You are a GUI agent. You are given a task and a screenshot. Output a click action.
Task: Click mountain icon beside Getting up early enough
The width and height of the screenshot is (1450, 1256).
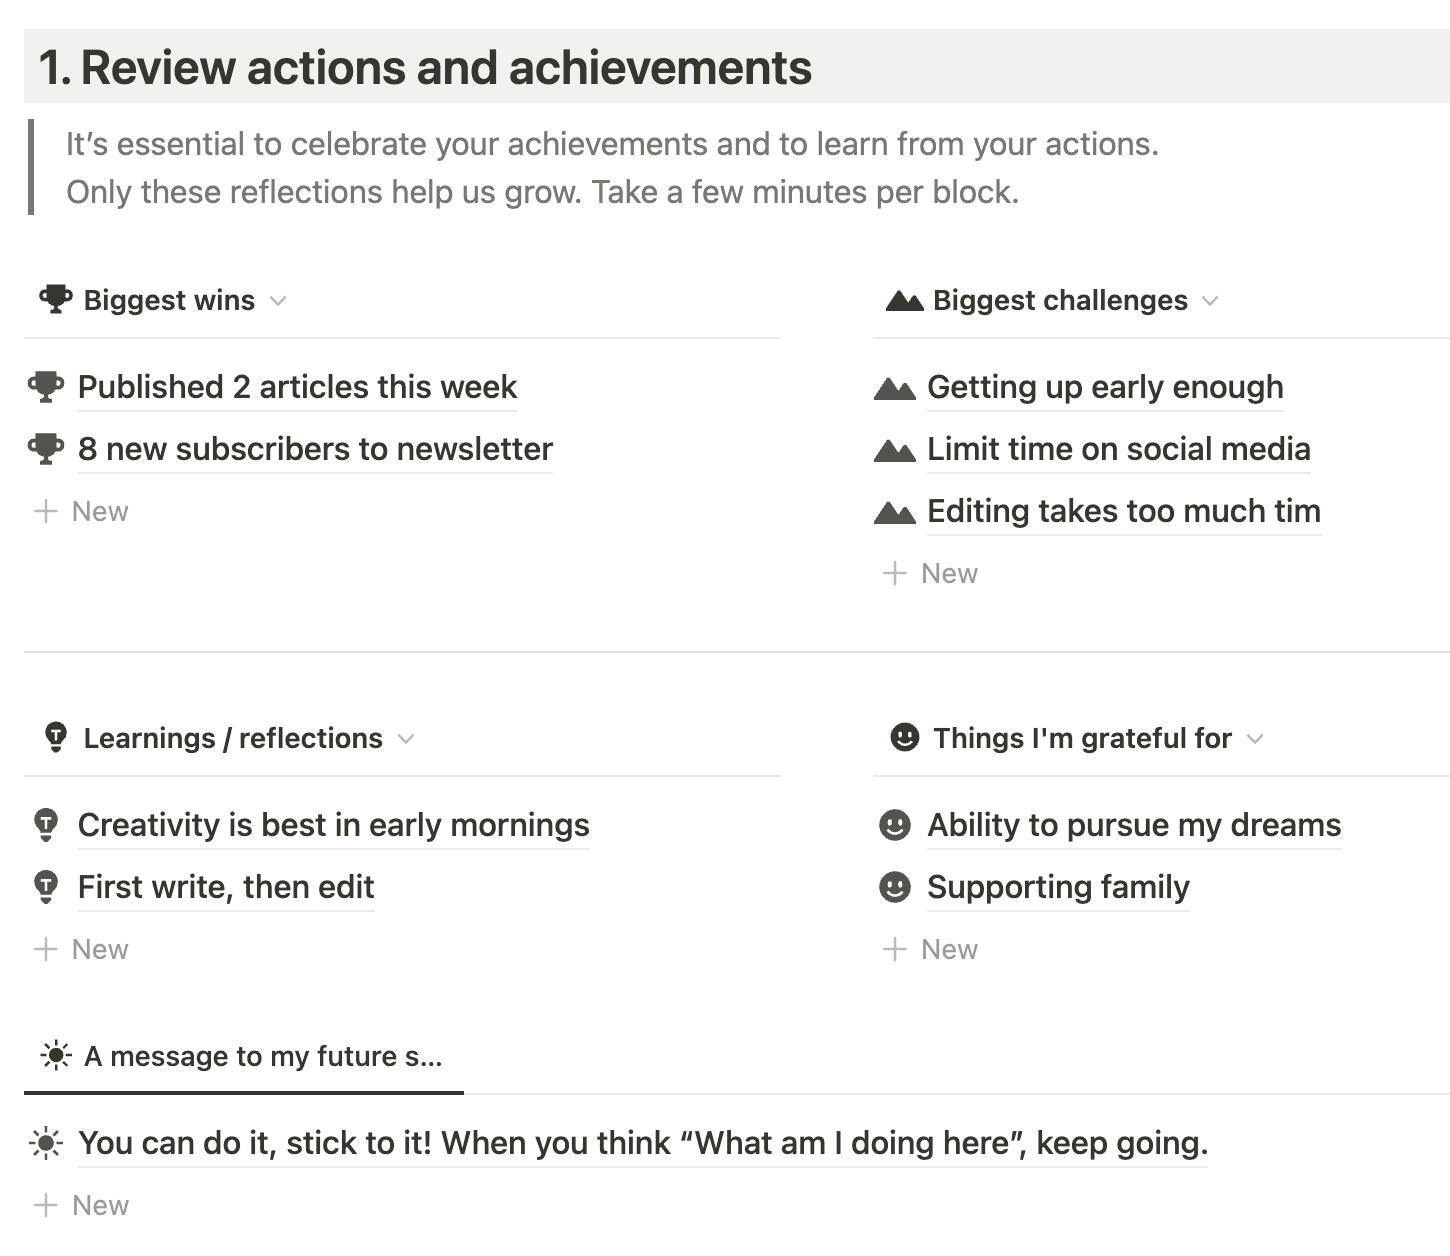[894, 388]
